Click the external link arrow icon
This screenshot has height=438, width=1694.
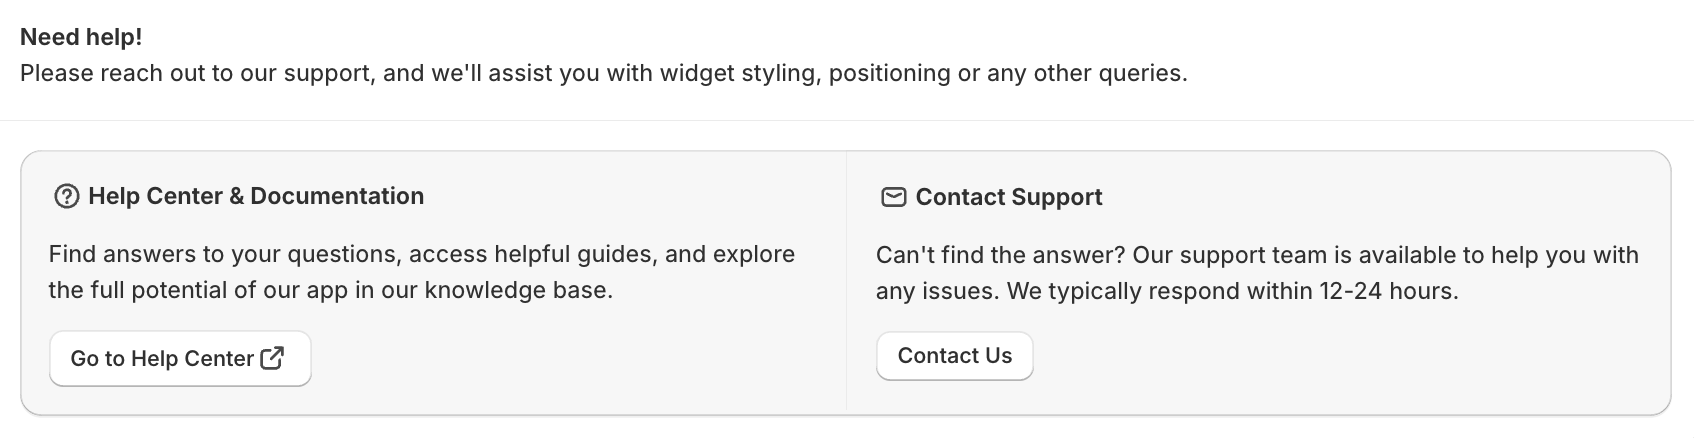pyautogui.click(x=272, y=358)
